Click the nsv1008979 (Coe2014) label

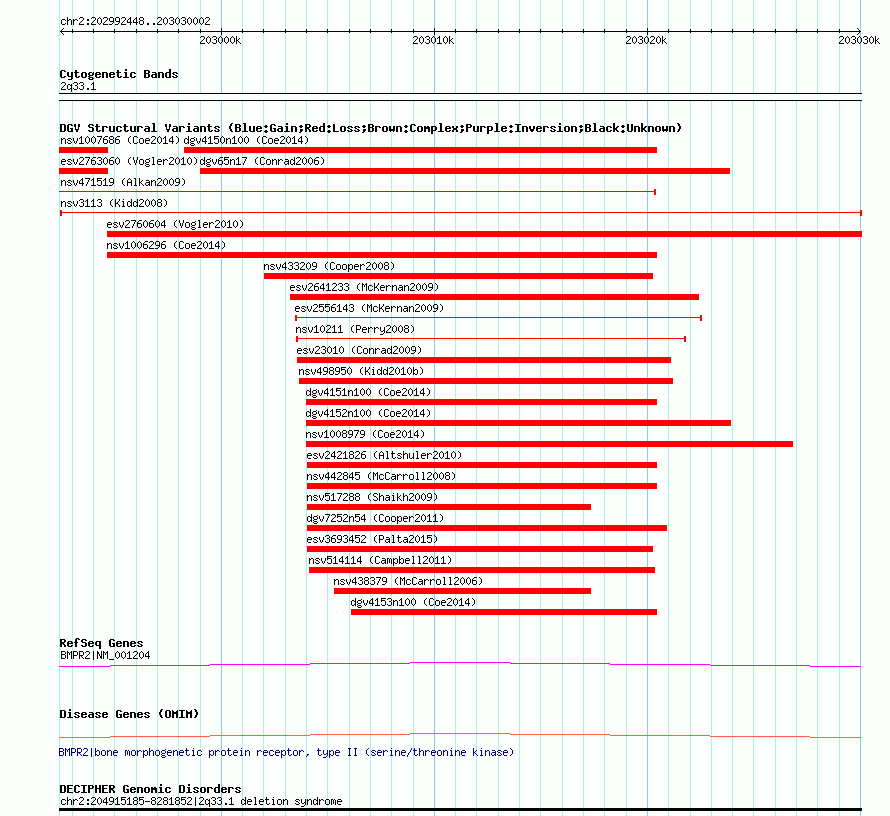coord(366,434)
